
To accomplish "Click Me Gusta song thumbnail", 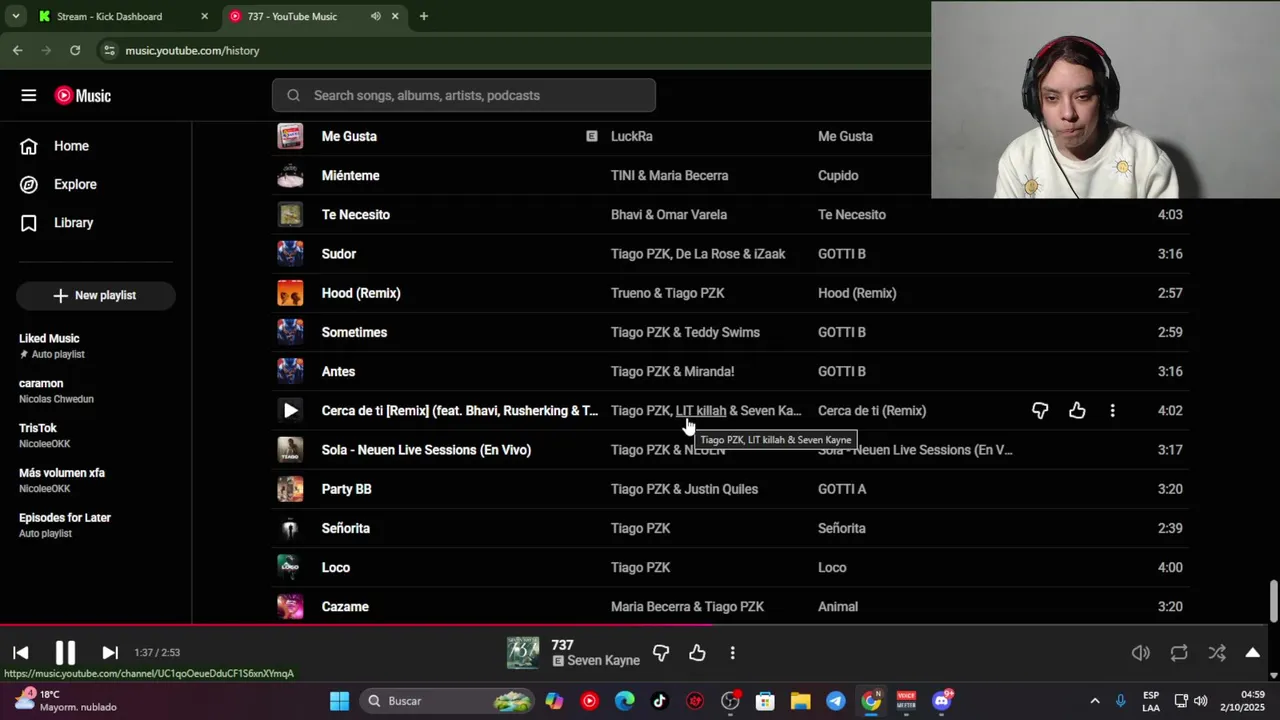I will pos(290,136).
